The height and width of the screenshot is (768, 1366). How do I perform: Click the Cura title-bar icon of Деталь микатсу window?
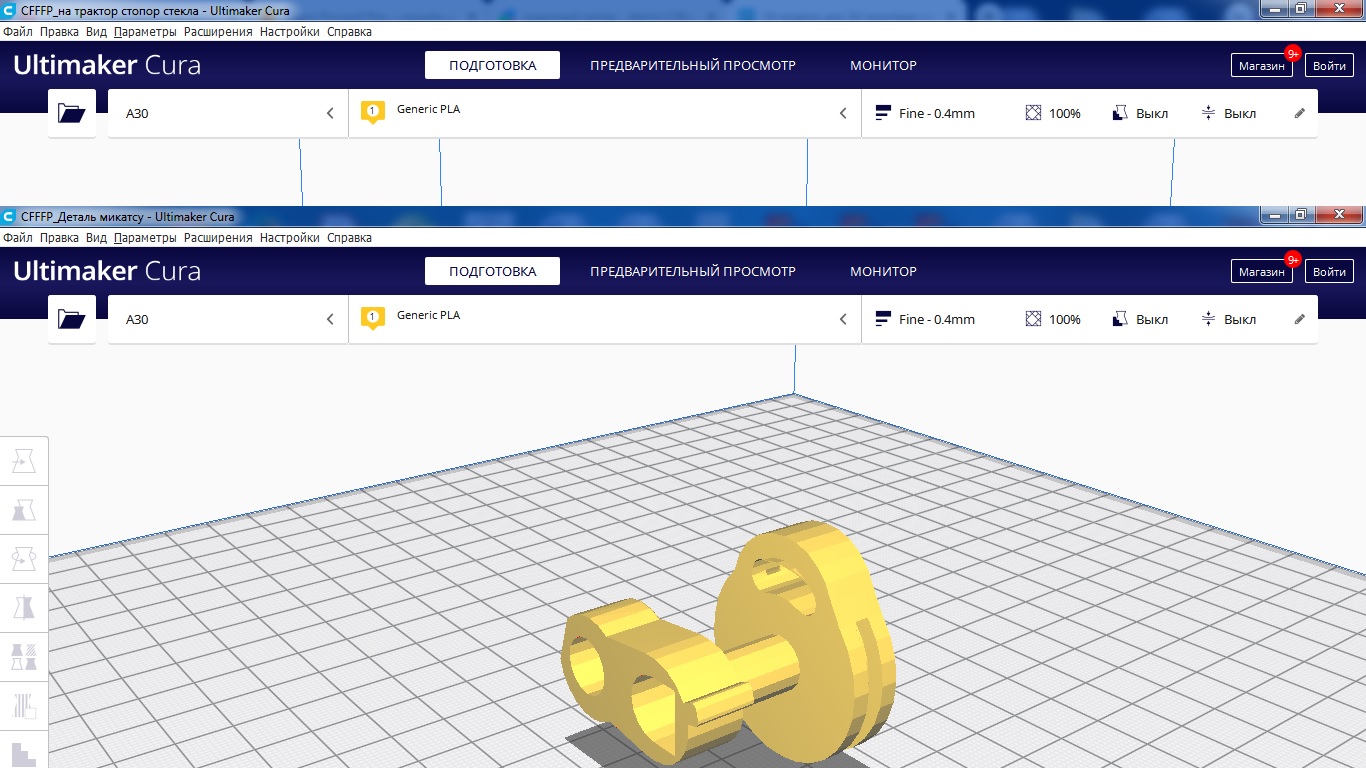pos(9,217)
